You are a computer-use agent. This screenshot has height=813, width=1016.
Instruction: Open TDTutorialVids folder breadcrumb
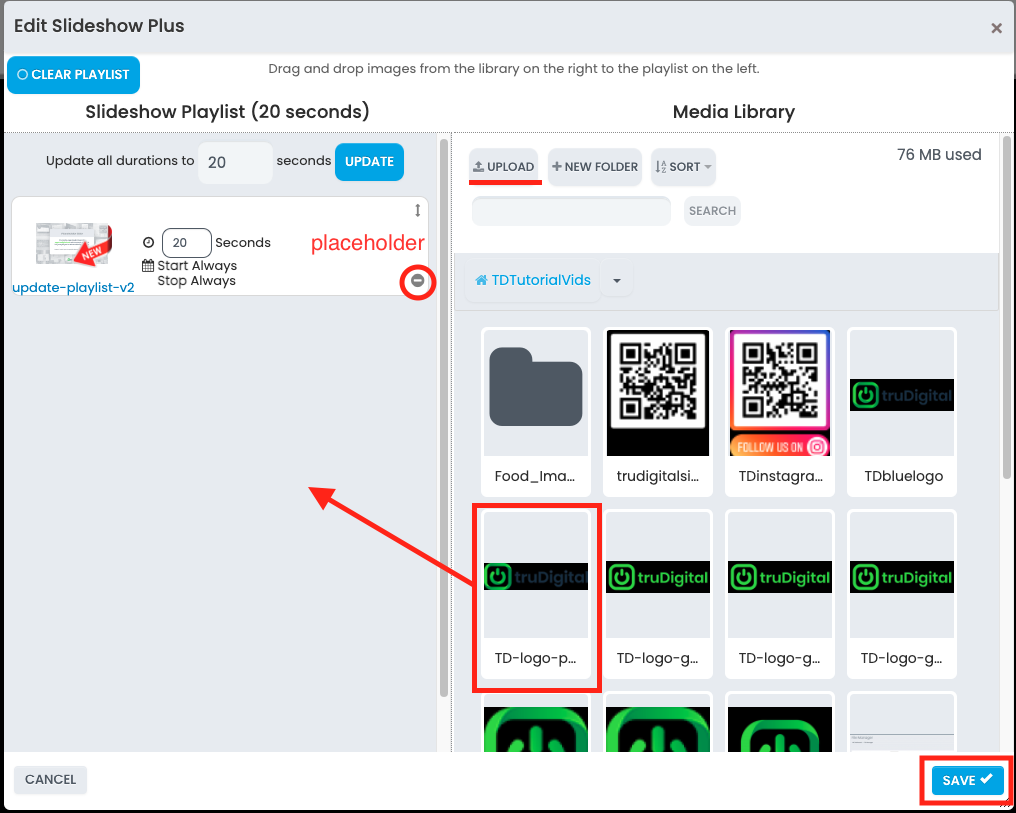[533, 281]
